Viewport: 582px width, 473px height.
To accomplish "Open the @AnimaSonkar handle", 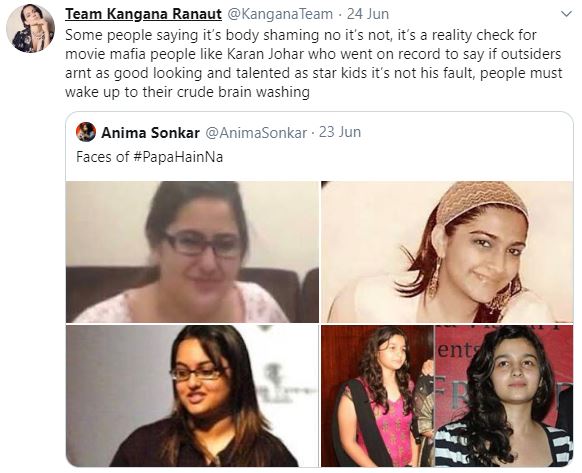I will click(256, 133).
